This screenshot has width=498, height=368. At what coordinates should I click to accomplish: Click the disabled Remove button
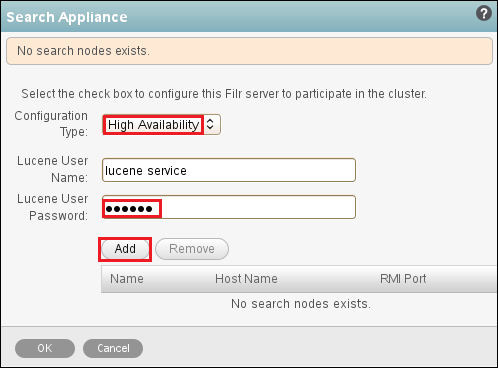coord(192,249)
